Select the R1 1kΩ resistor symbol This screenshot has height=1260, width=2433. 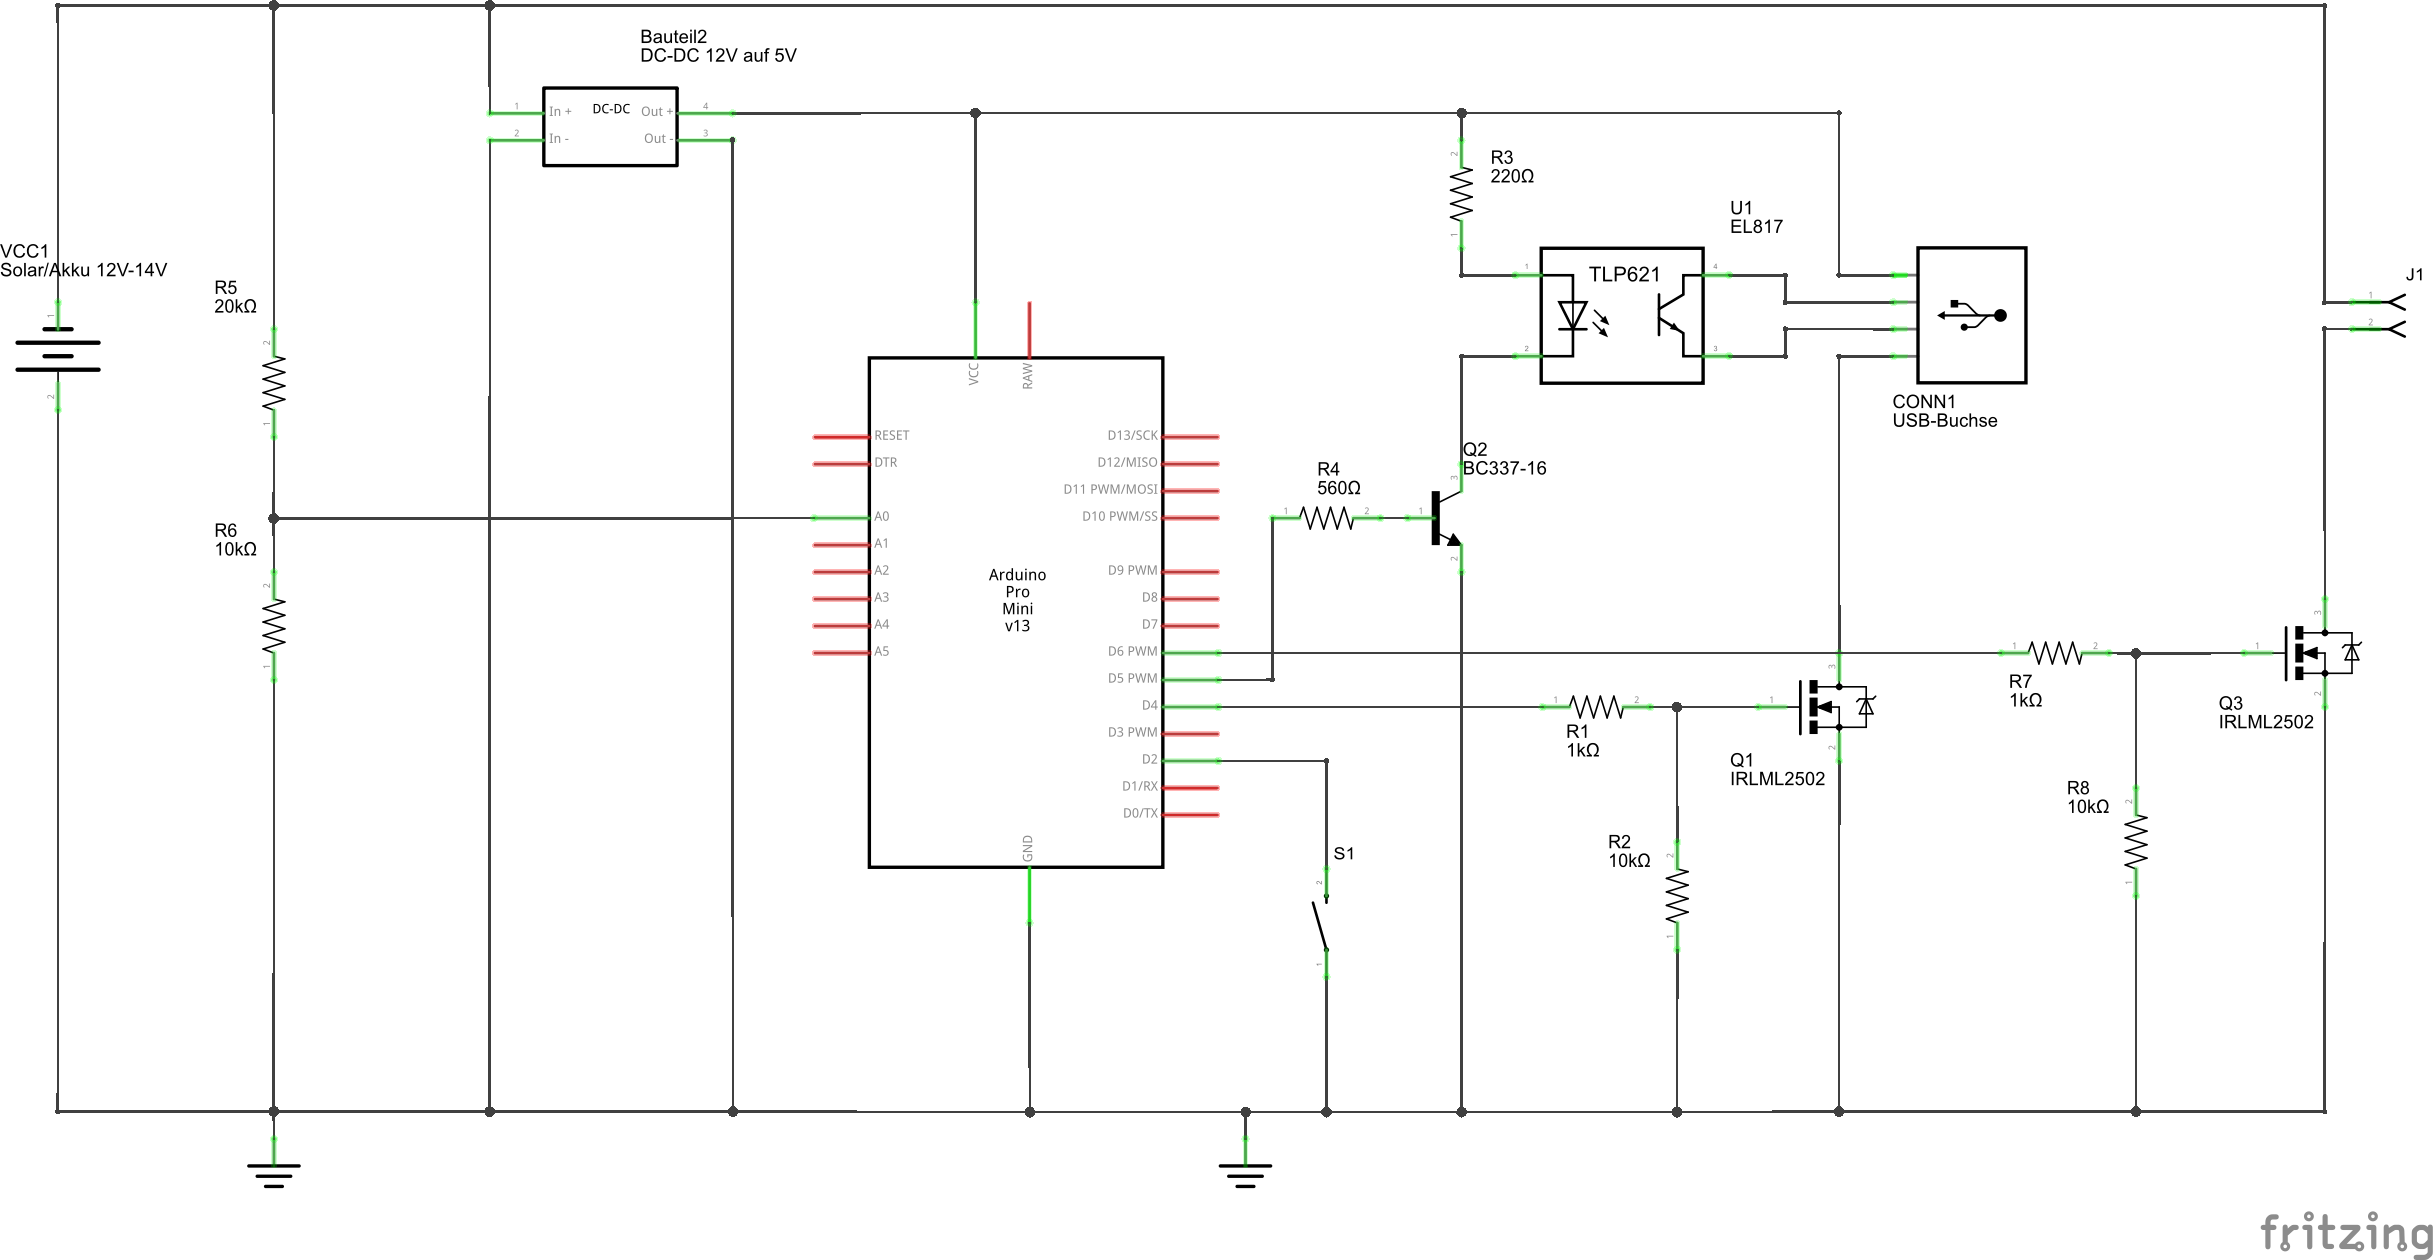(1596, 707)
